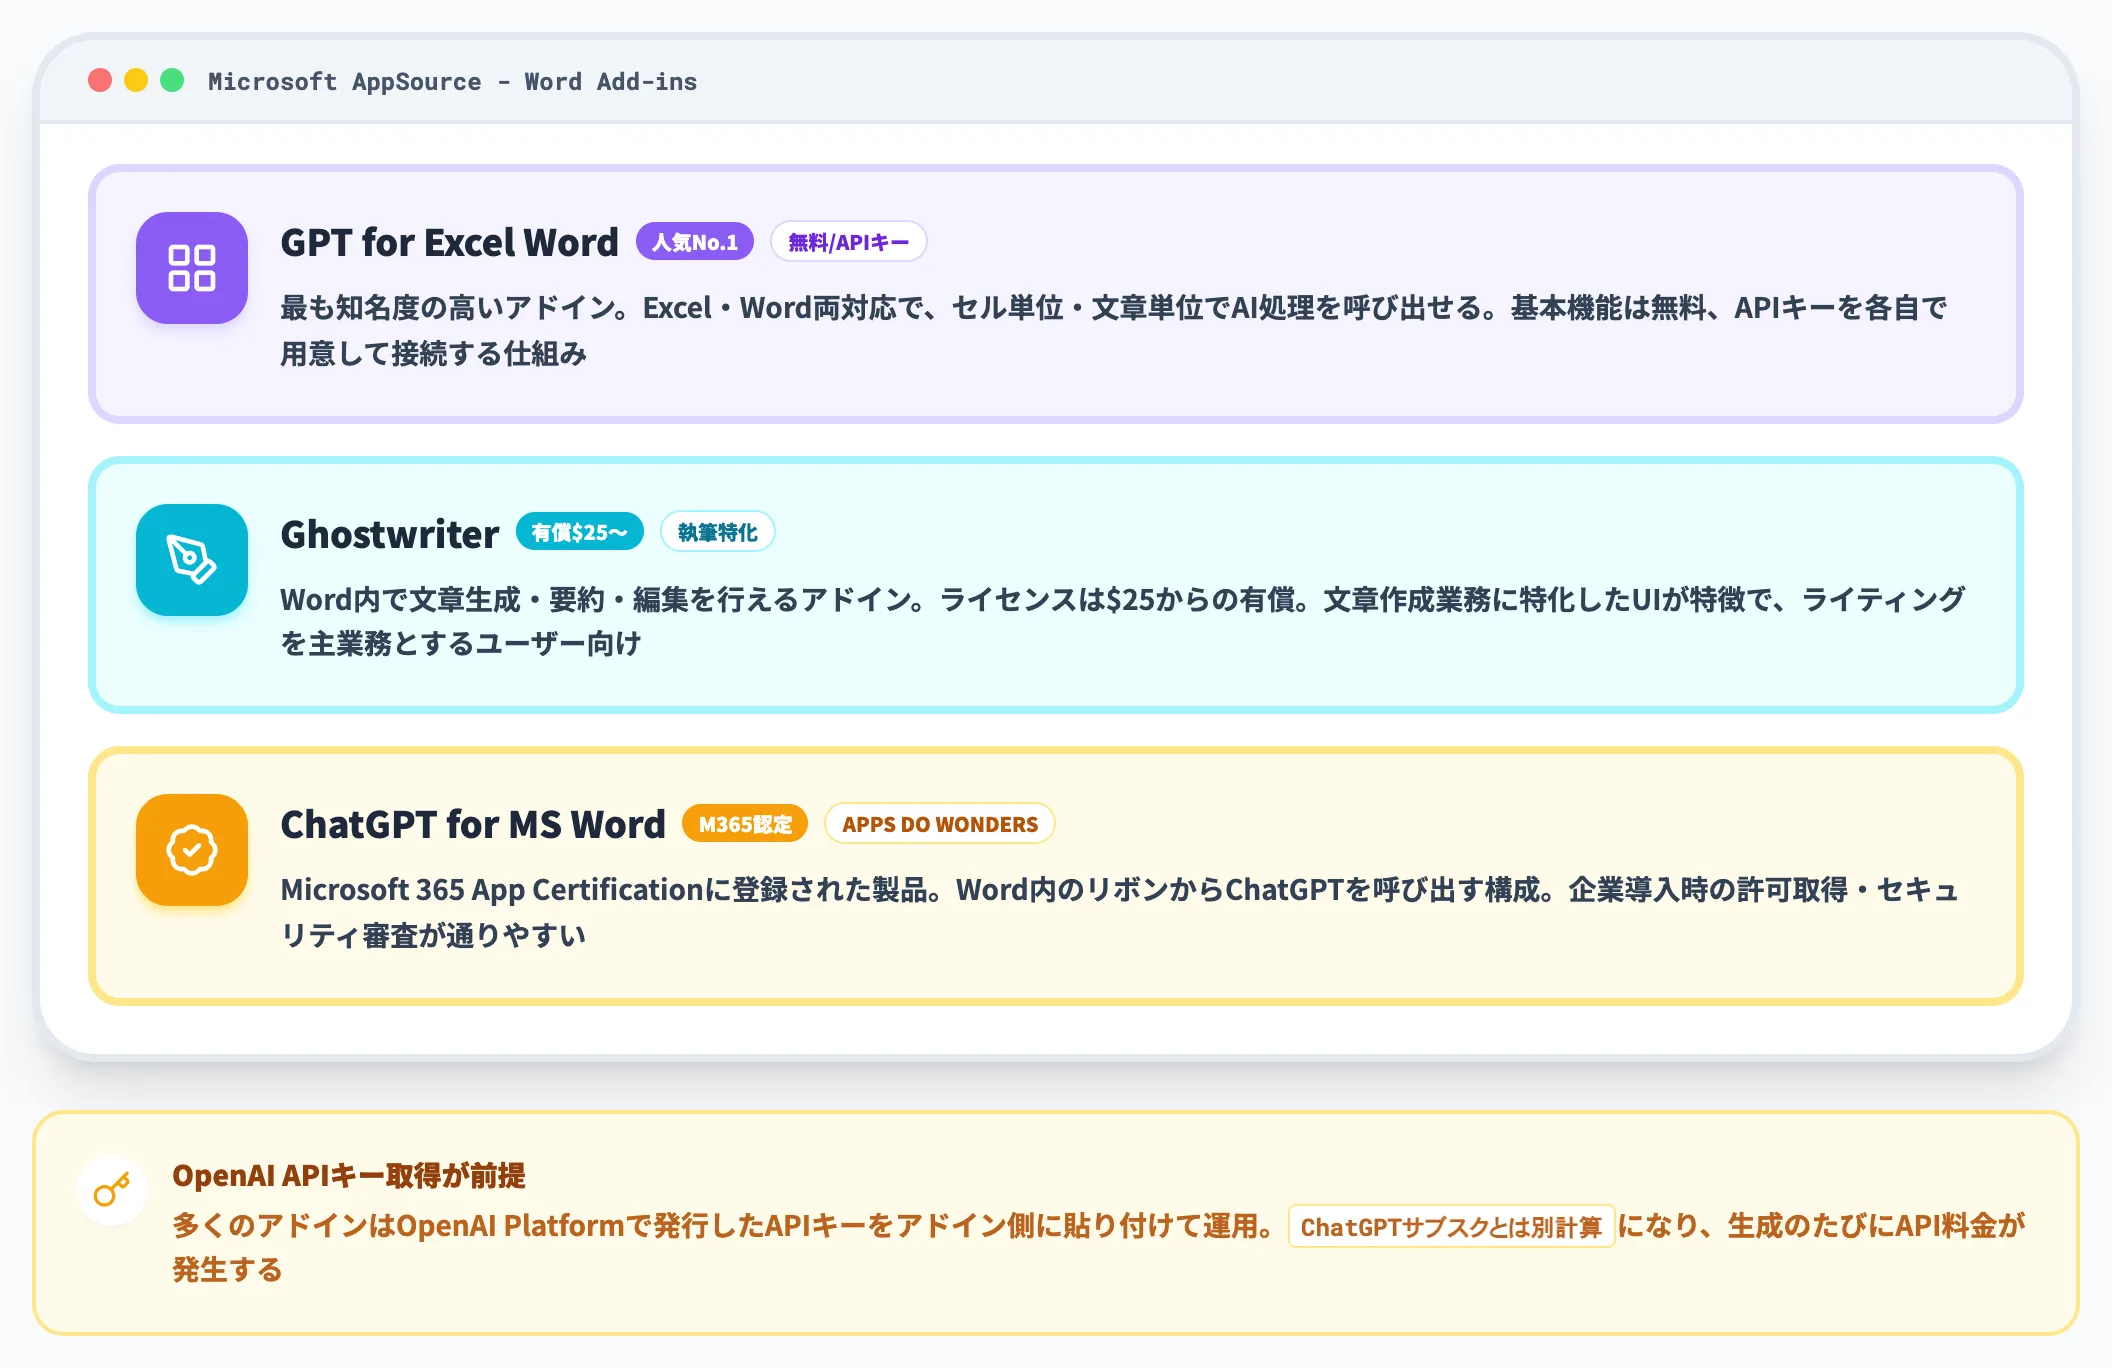This screenshot has height=1368, width=2112.
Task: Click the orange ChatGPT for MS Word badge icon
Action: (x=192, y=850)
